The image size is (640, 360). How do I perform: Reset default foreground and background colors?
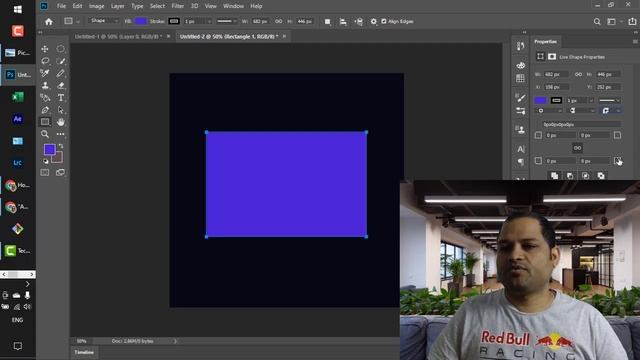tap(46, 162)
